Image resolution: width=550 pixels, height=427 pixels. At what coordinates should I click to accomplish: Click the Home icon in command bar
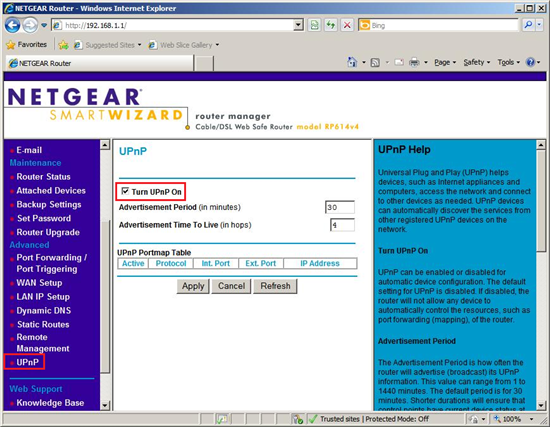(x=352, y=62)
